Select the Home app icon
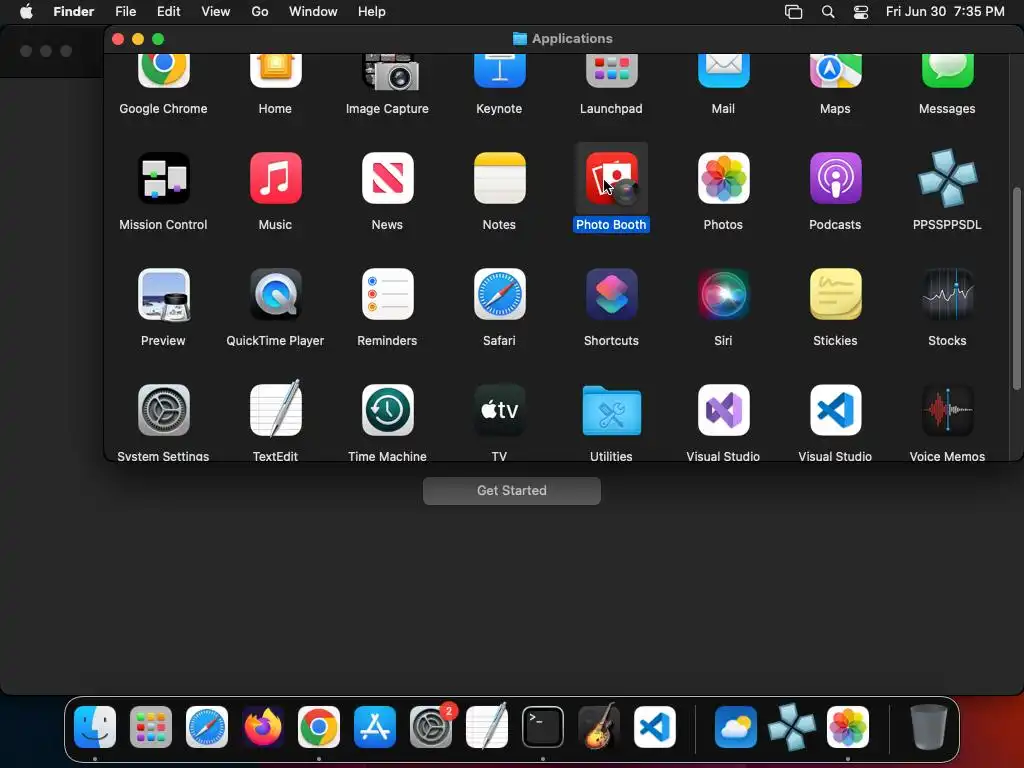The image size is (1024, 768). (x=276, y=71)
